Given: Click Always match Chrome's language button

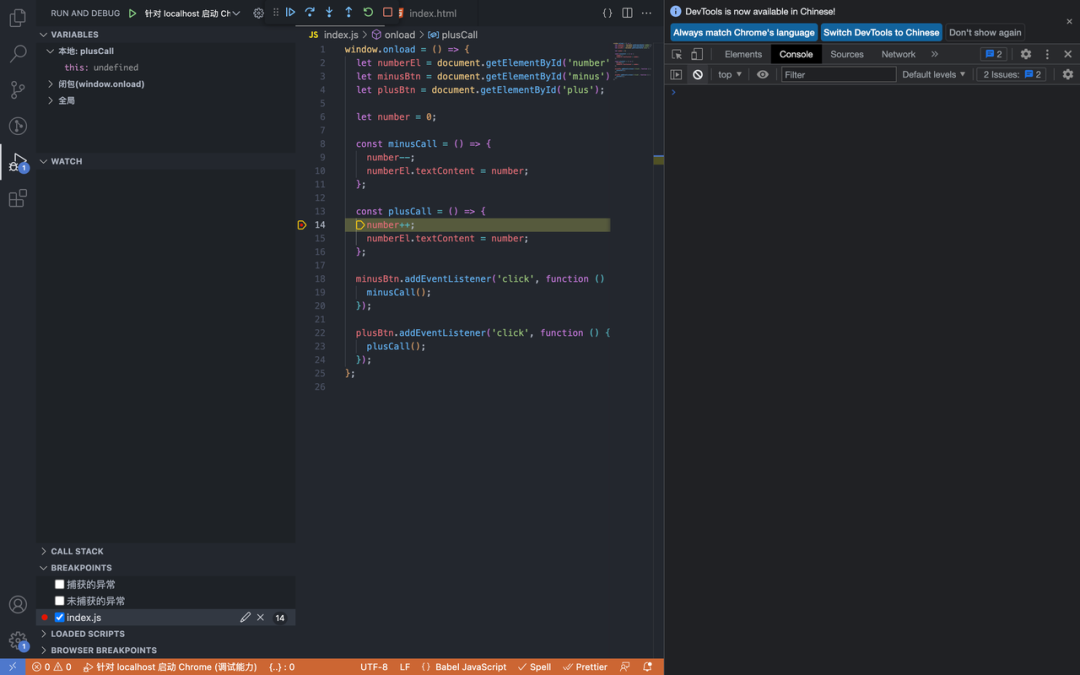Looking at the screenshot, I should 743,32.
